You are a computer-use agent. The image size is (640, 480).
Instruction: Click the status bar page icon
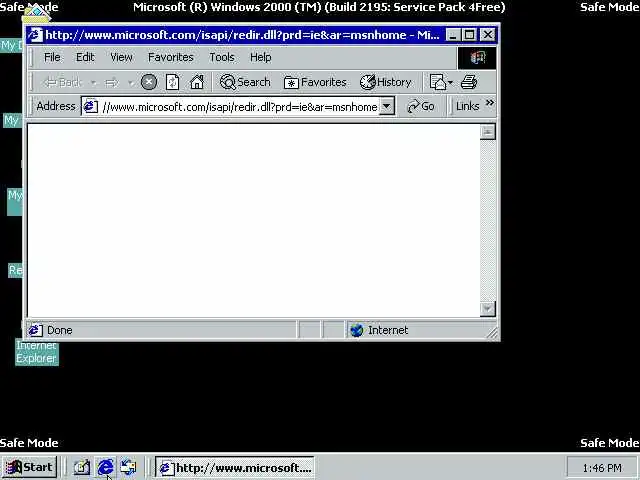(35, 330)
